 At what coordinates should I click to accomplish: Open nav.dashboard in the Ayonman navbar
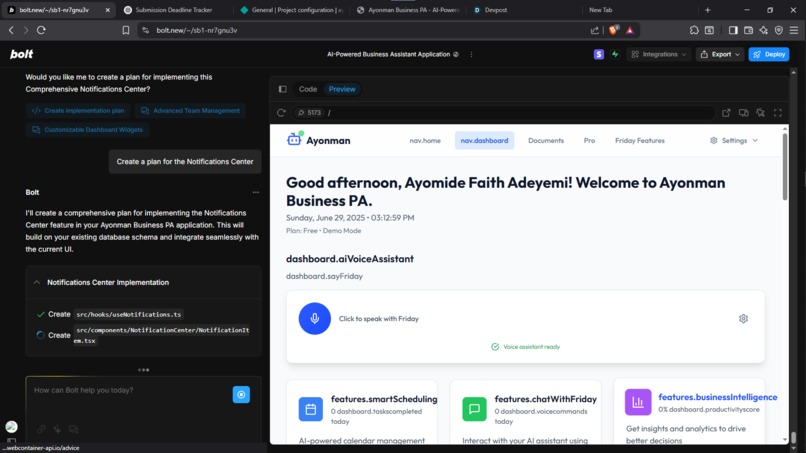point(484,140)
